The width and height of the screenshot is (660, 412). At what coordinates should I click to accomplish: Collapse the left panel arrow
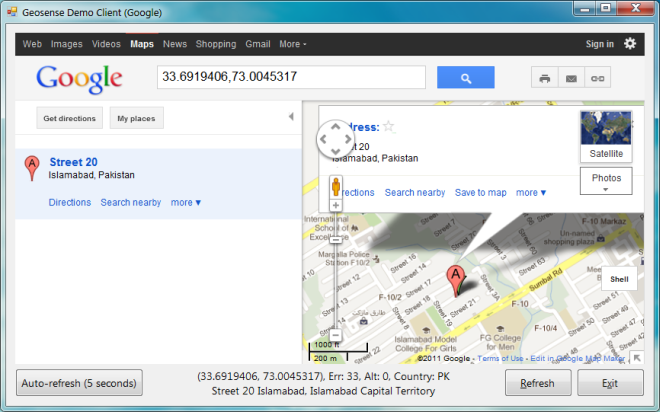tap(291, 117)
